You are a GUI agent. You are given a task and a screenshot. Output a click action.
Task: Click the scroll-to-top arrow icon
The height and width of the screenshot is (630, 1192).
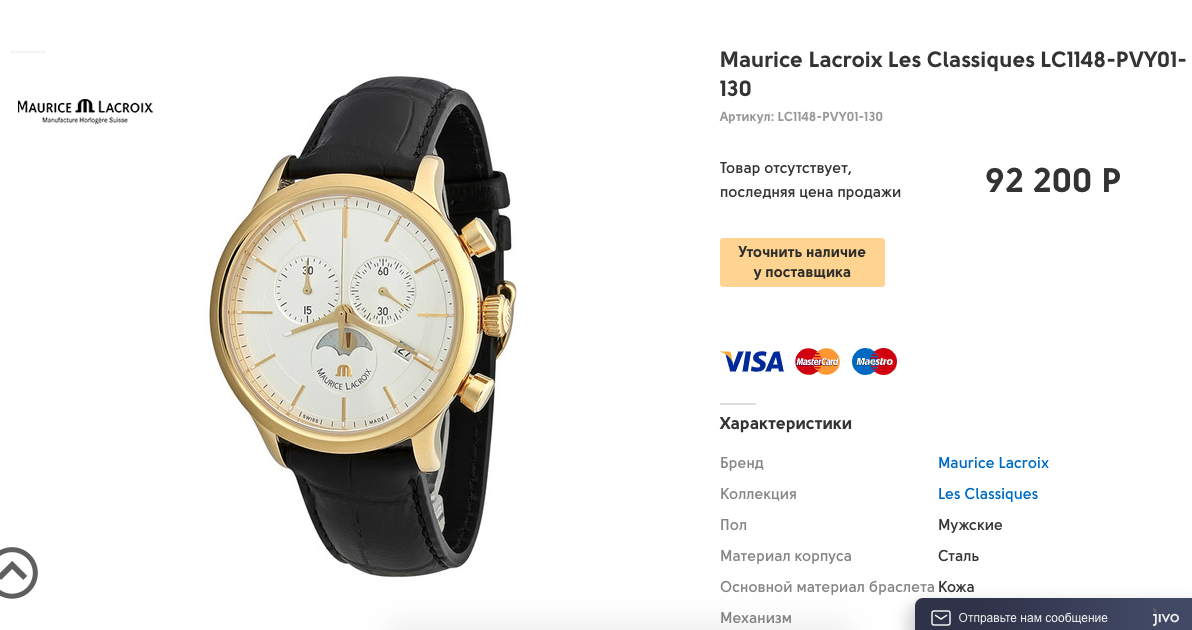[15, 572]
